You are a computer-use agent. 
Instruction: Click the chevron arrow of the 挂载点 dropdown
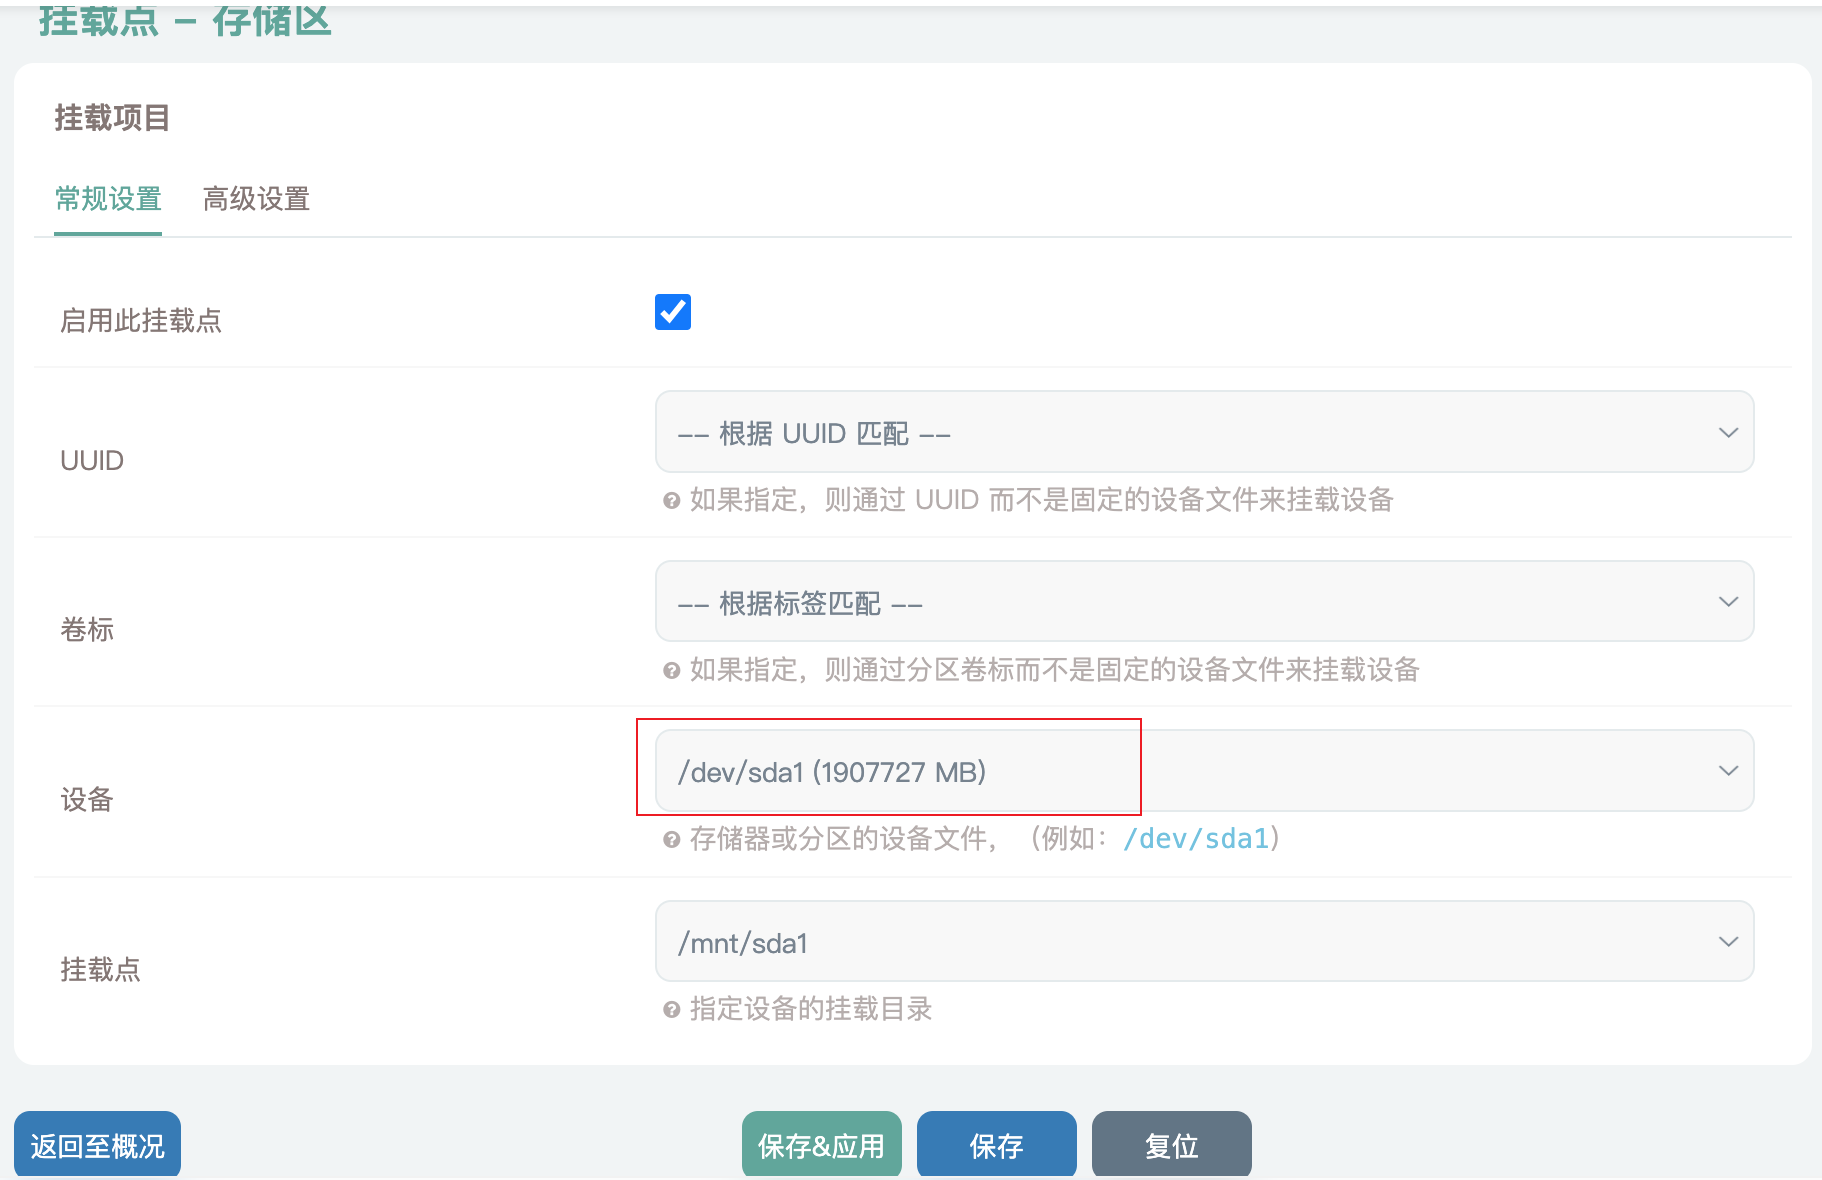pos(1727,941)
